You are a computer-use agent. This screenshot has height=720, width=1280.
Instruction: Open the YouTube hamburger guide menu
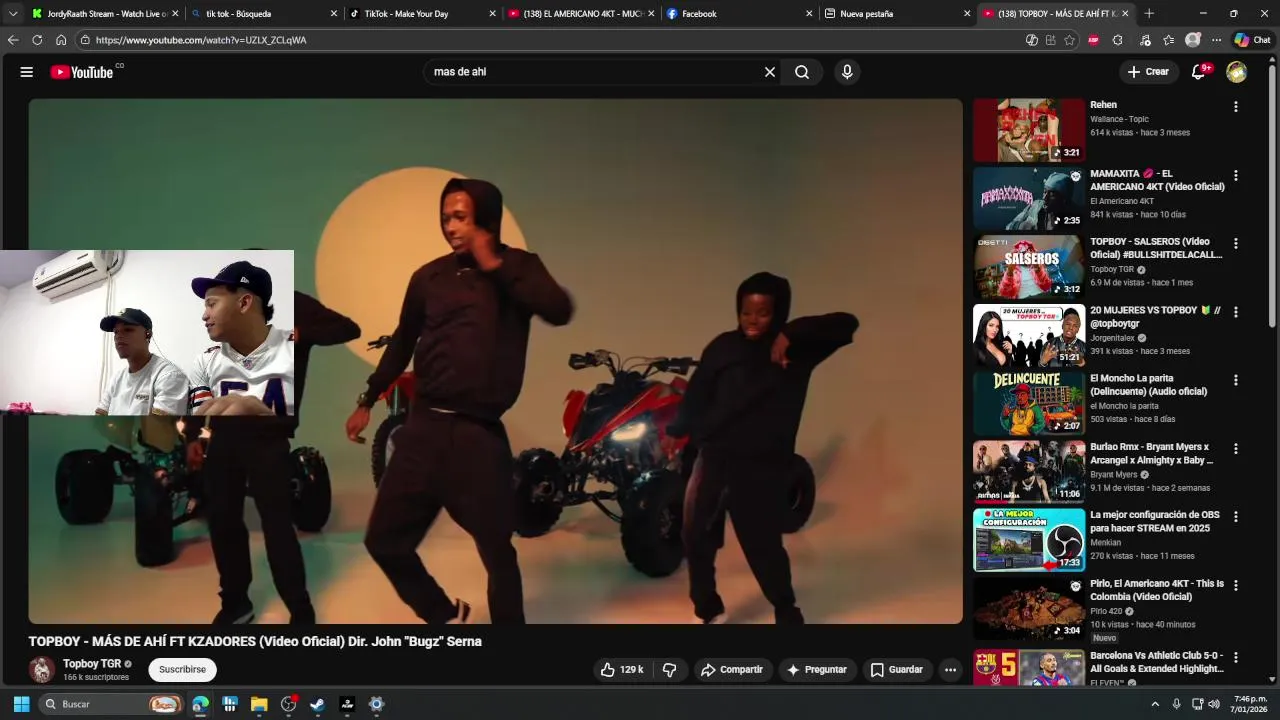[27, 72]
